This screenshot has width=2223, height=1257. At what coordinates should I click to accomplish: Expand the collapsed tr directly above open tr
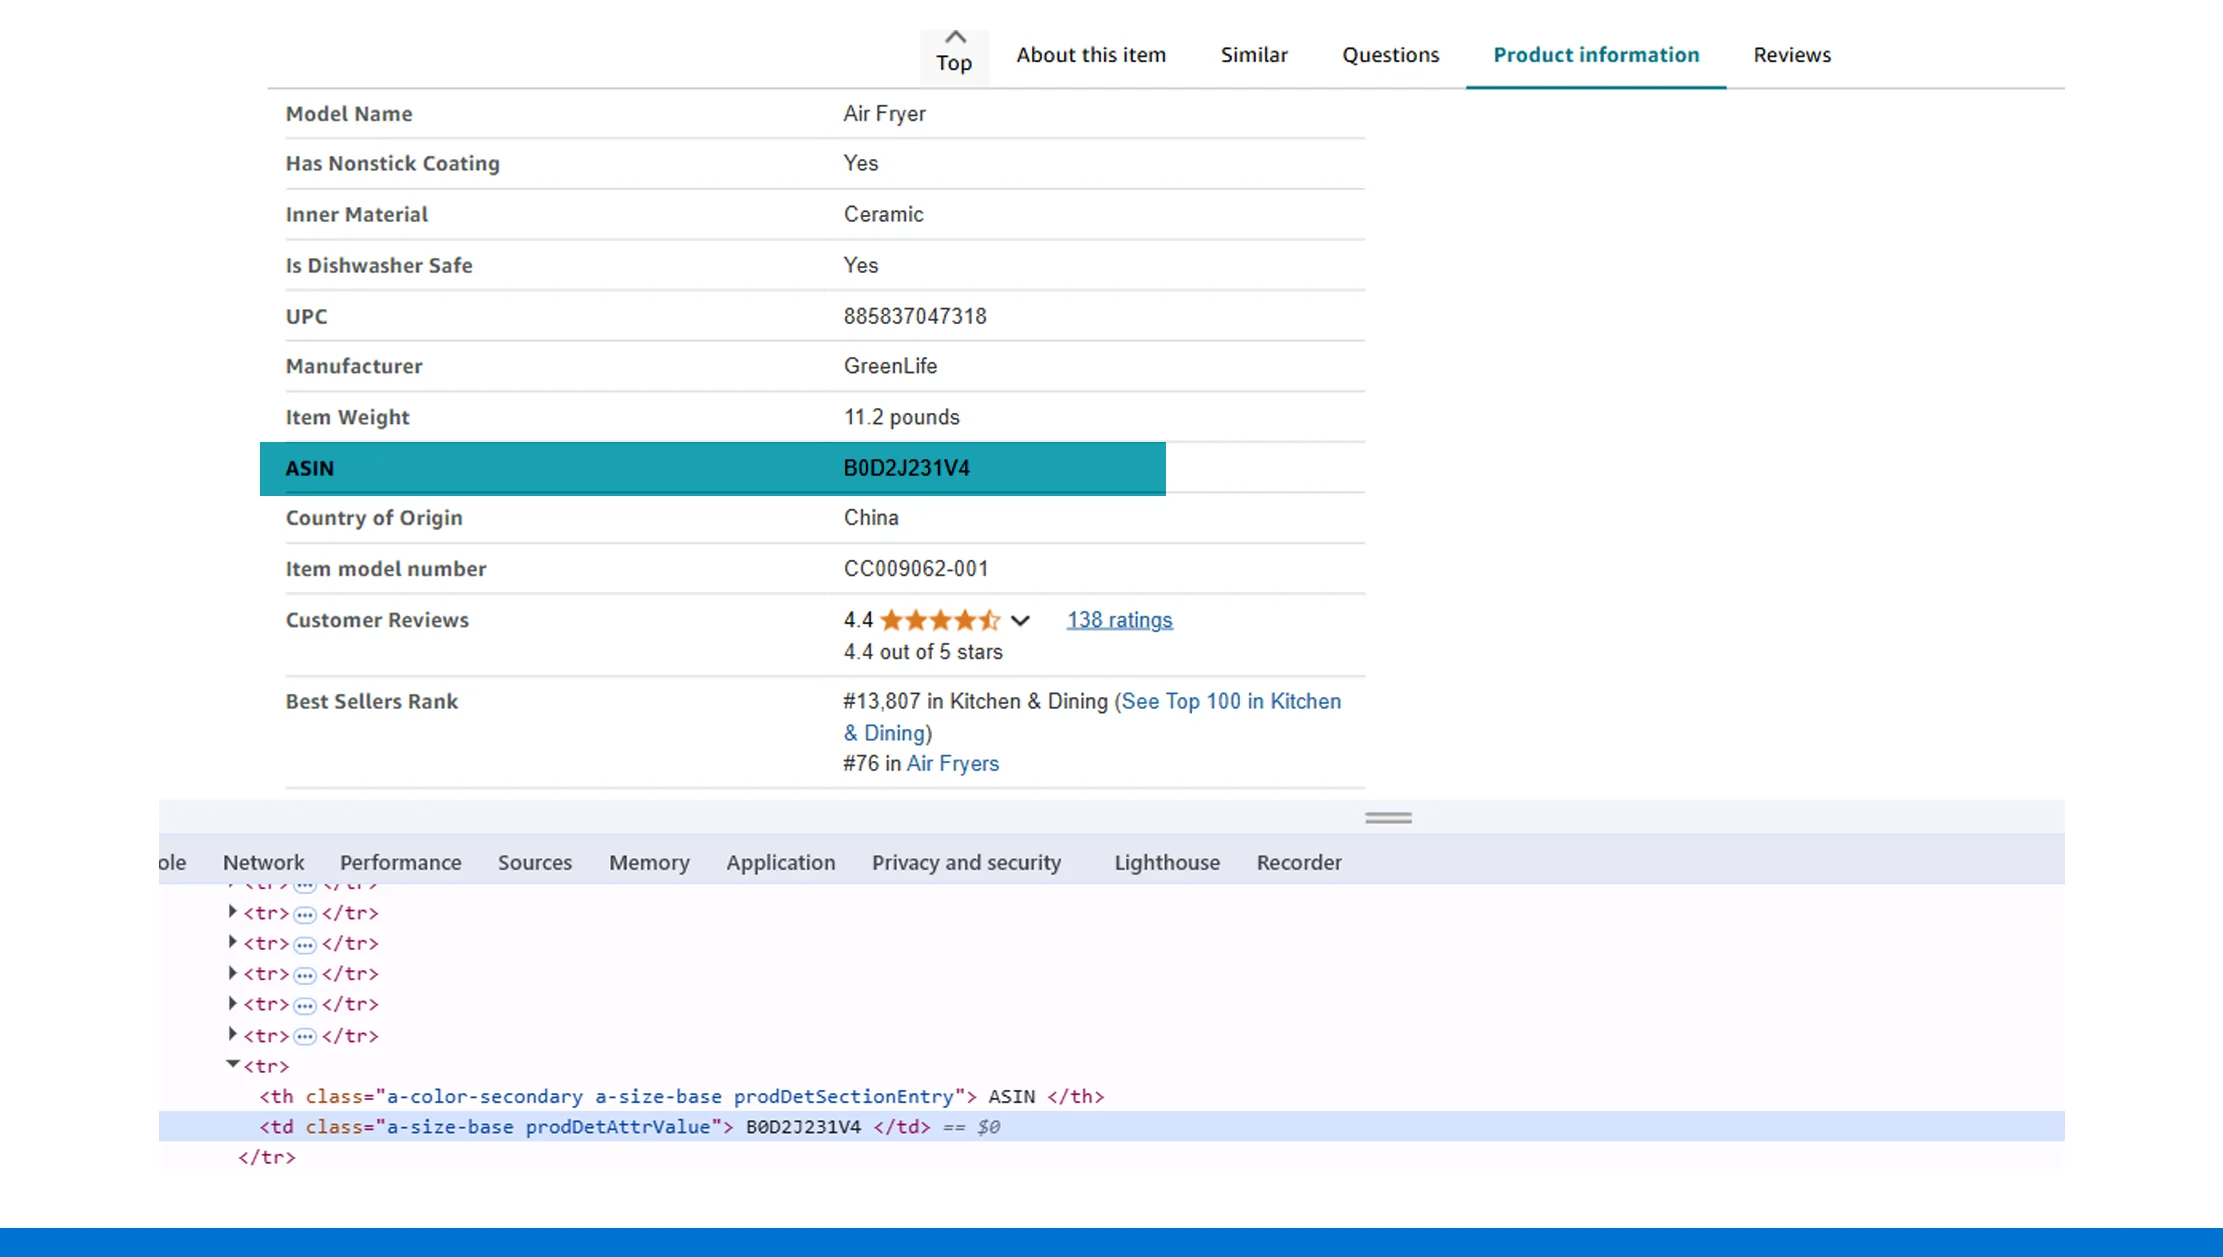[232, 1034]
